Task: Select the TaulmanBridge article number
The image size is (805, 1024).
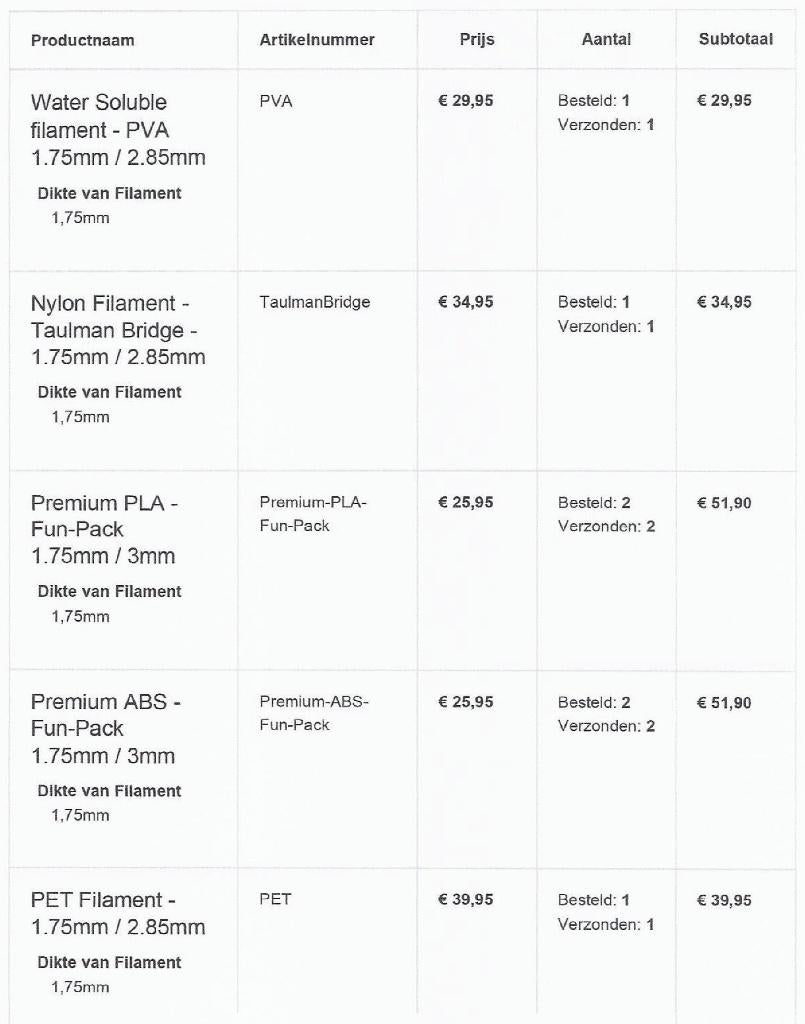Action: (x=315, y=302)
